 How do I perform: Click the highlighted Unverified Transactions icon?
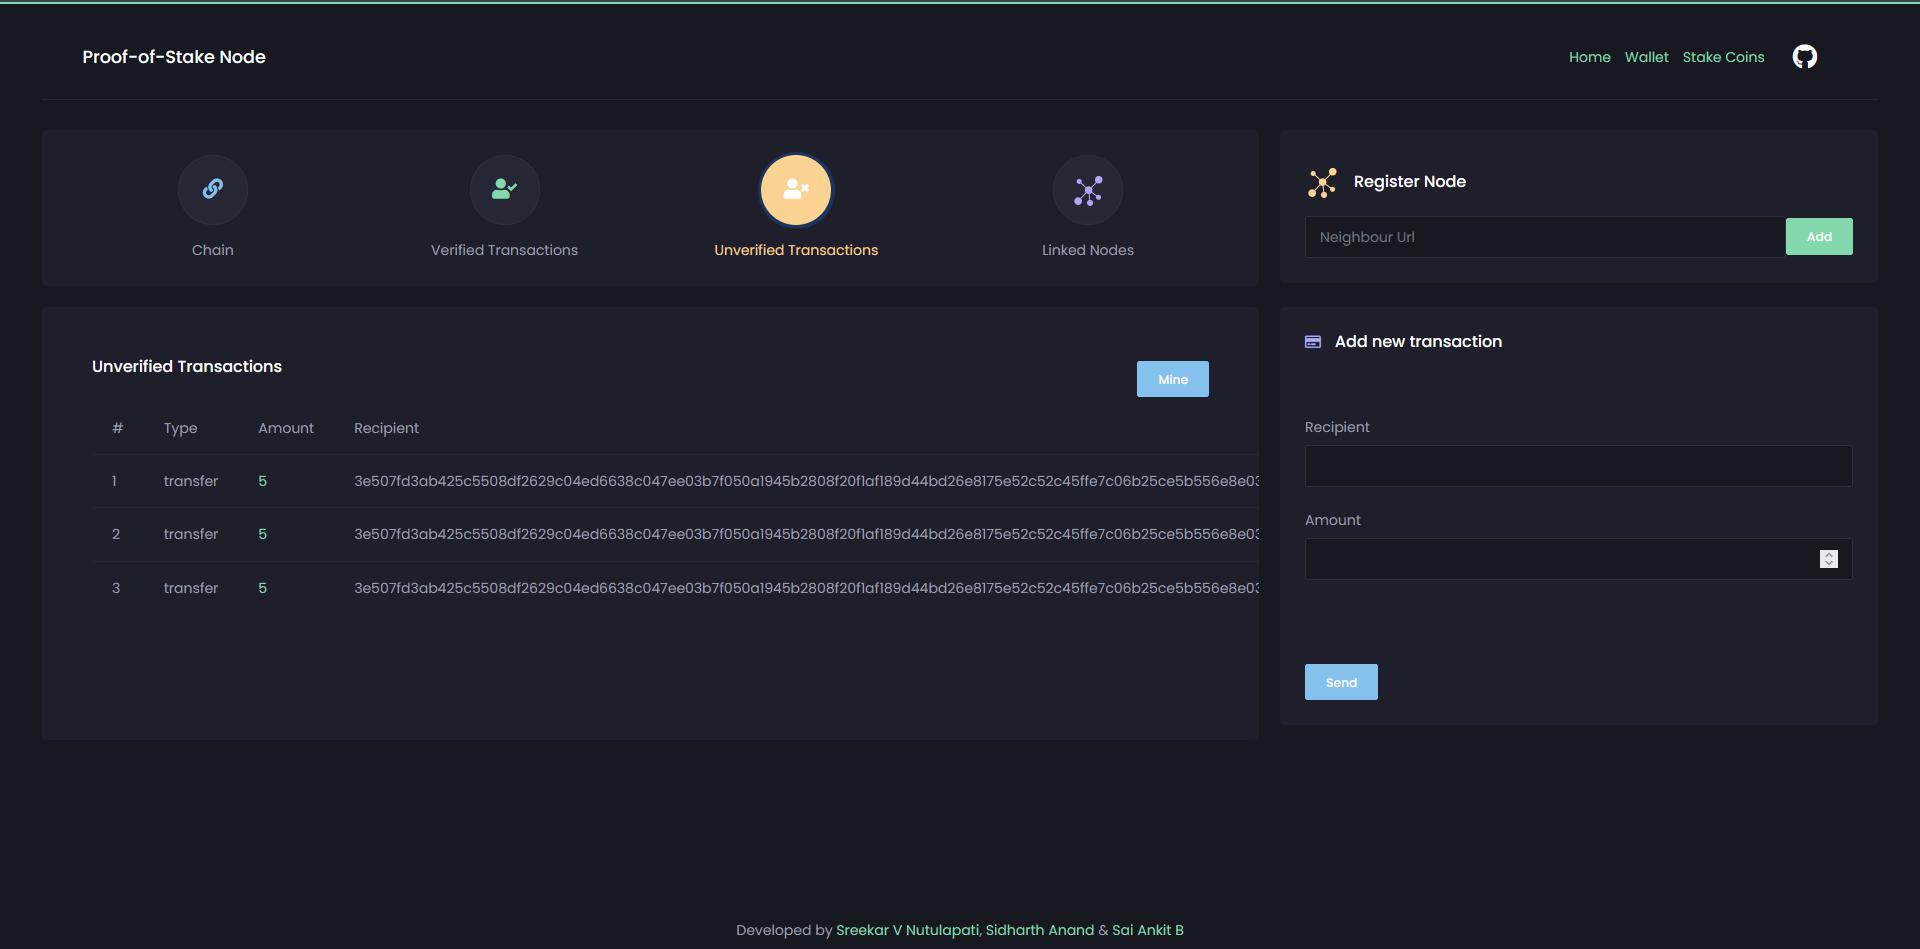click(796, 189)
